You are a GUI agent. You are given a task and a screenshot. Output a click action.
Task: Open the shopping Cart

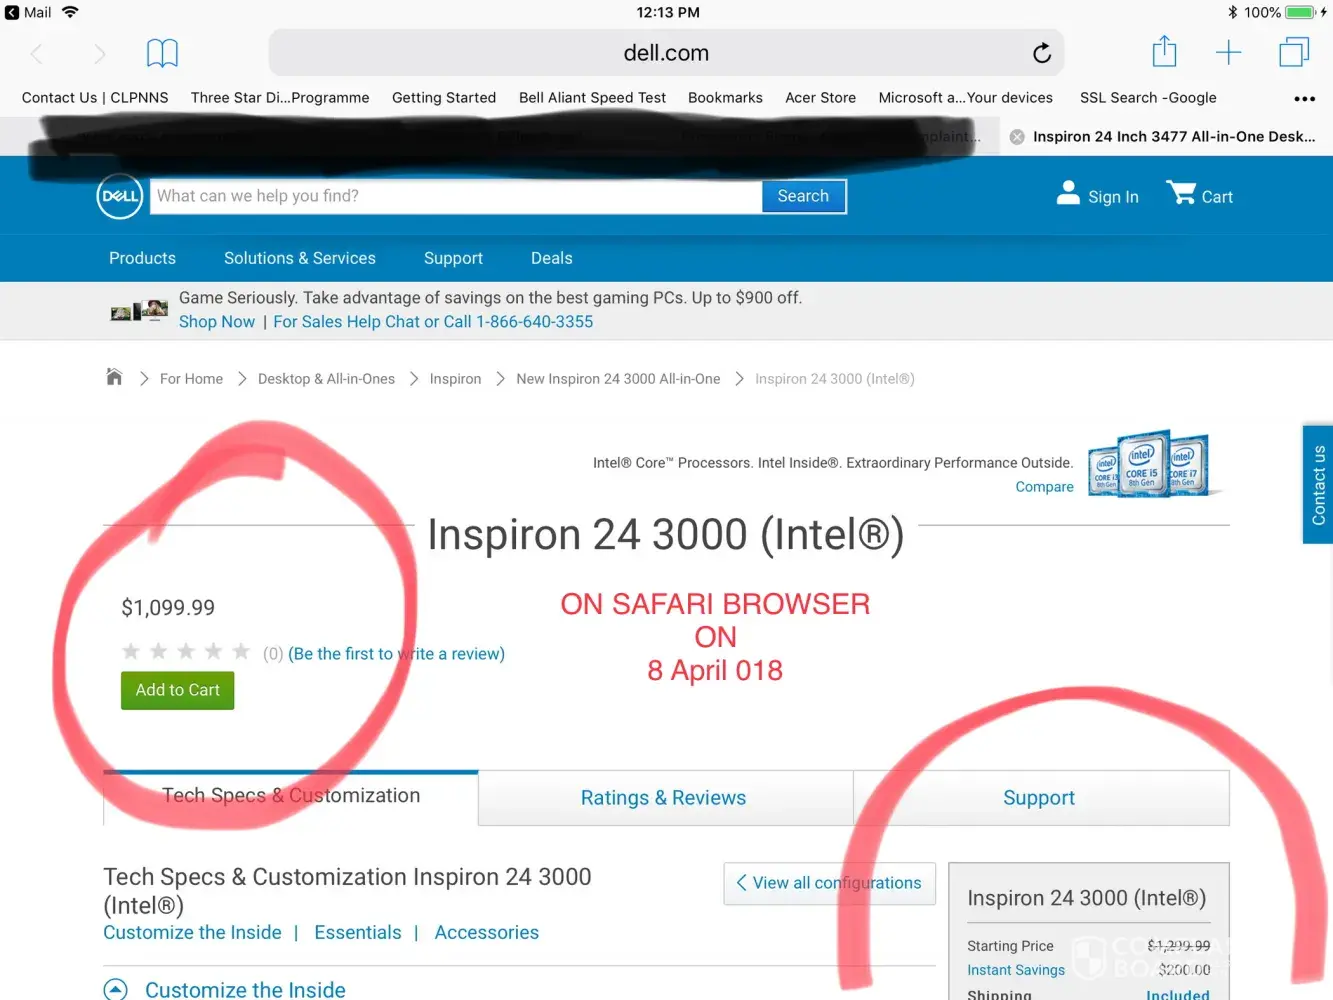point(1199,195)
